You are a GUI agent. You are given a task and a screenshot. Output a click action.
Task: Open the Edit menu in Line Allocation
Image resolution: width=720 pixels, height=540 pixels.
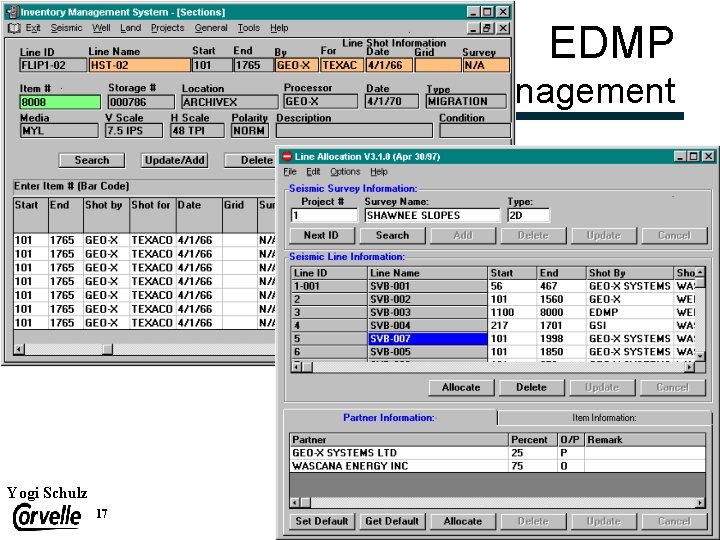(313, 172)
